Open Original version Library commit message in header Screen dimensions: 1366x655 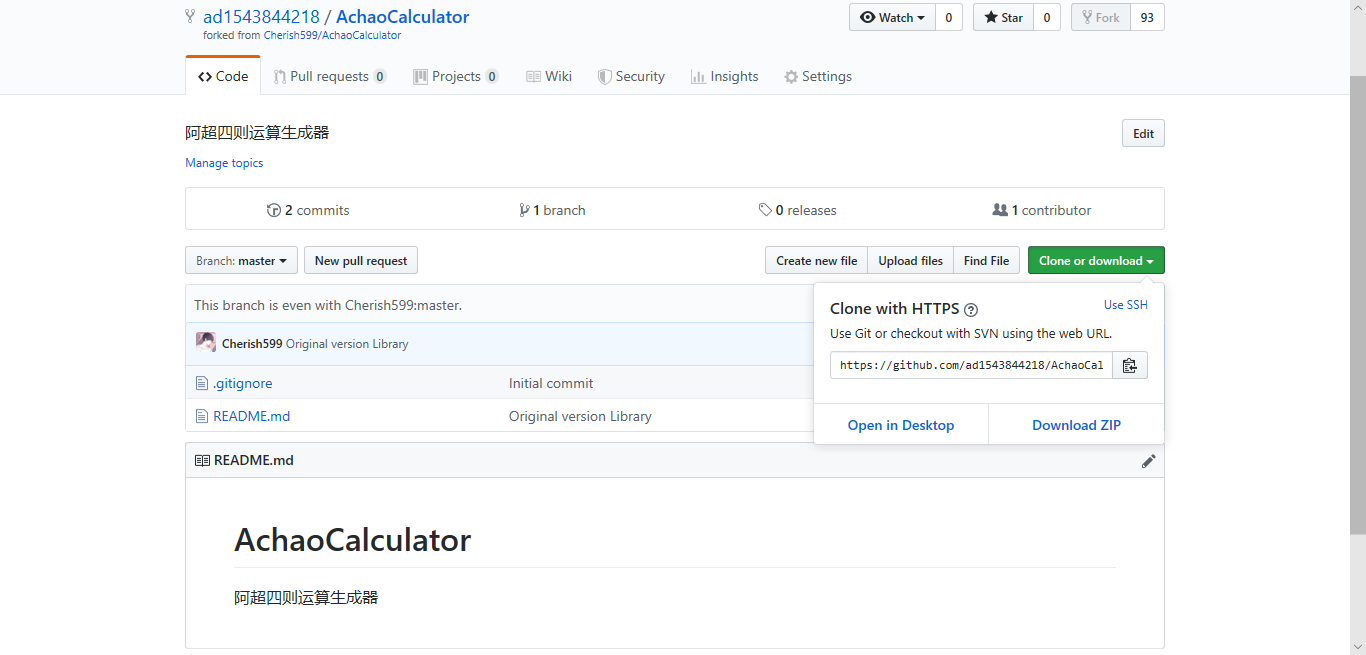[347, 343]
